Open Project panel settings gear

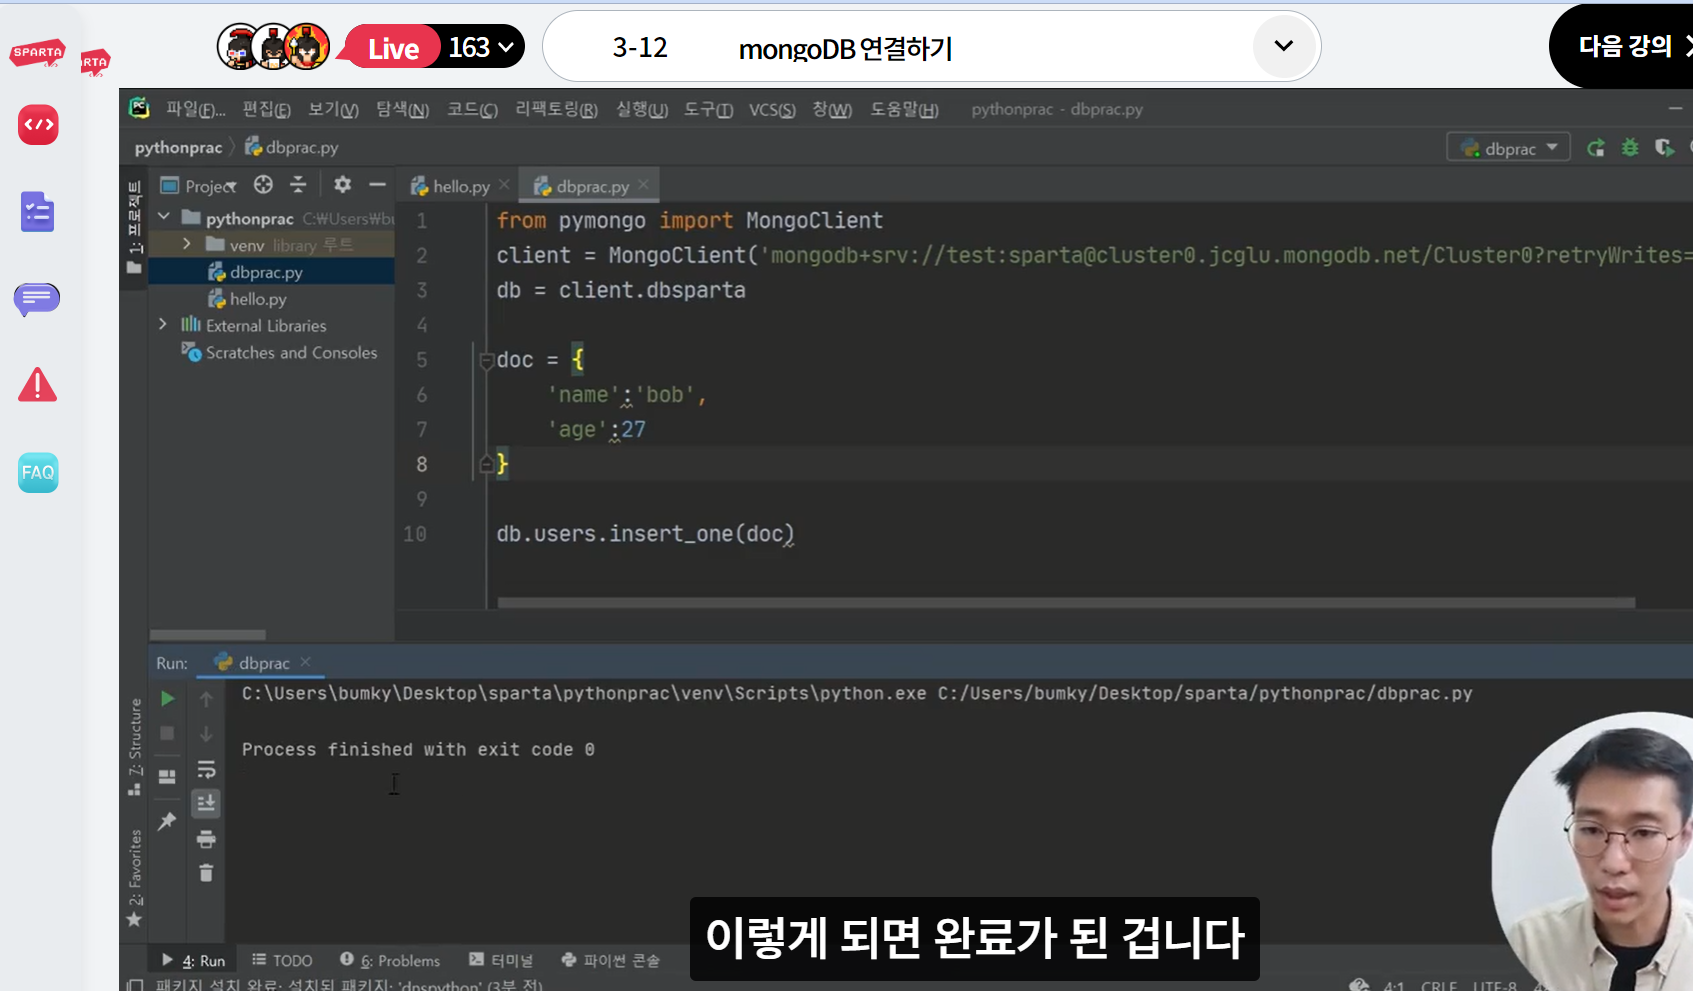(x=342, y=185)
